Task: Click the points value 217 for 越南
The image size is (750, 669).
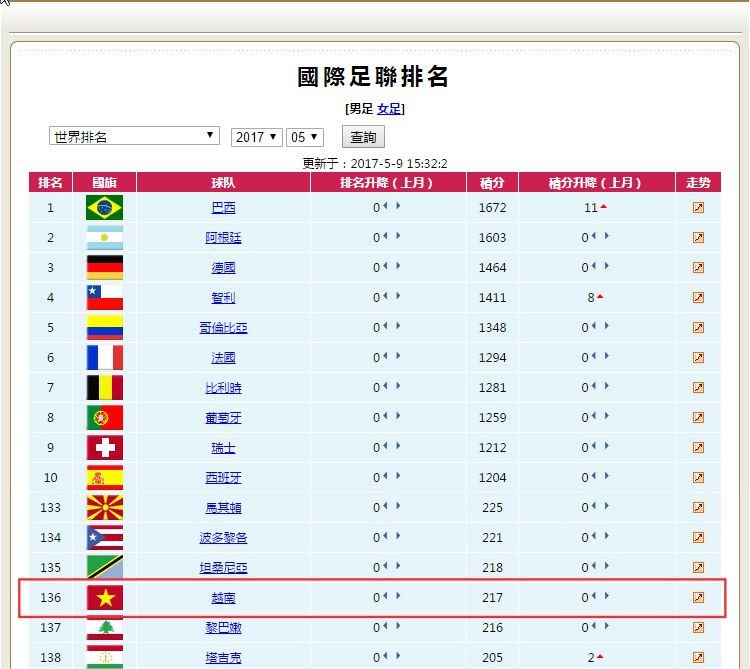Action: coord(492,598)
